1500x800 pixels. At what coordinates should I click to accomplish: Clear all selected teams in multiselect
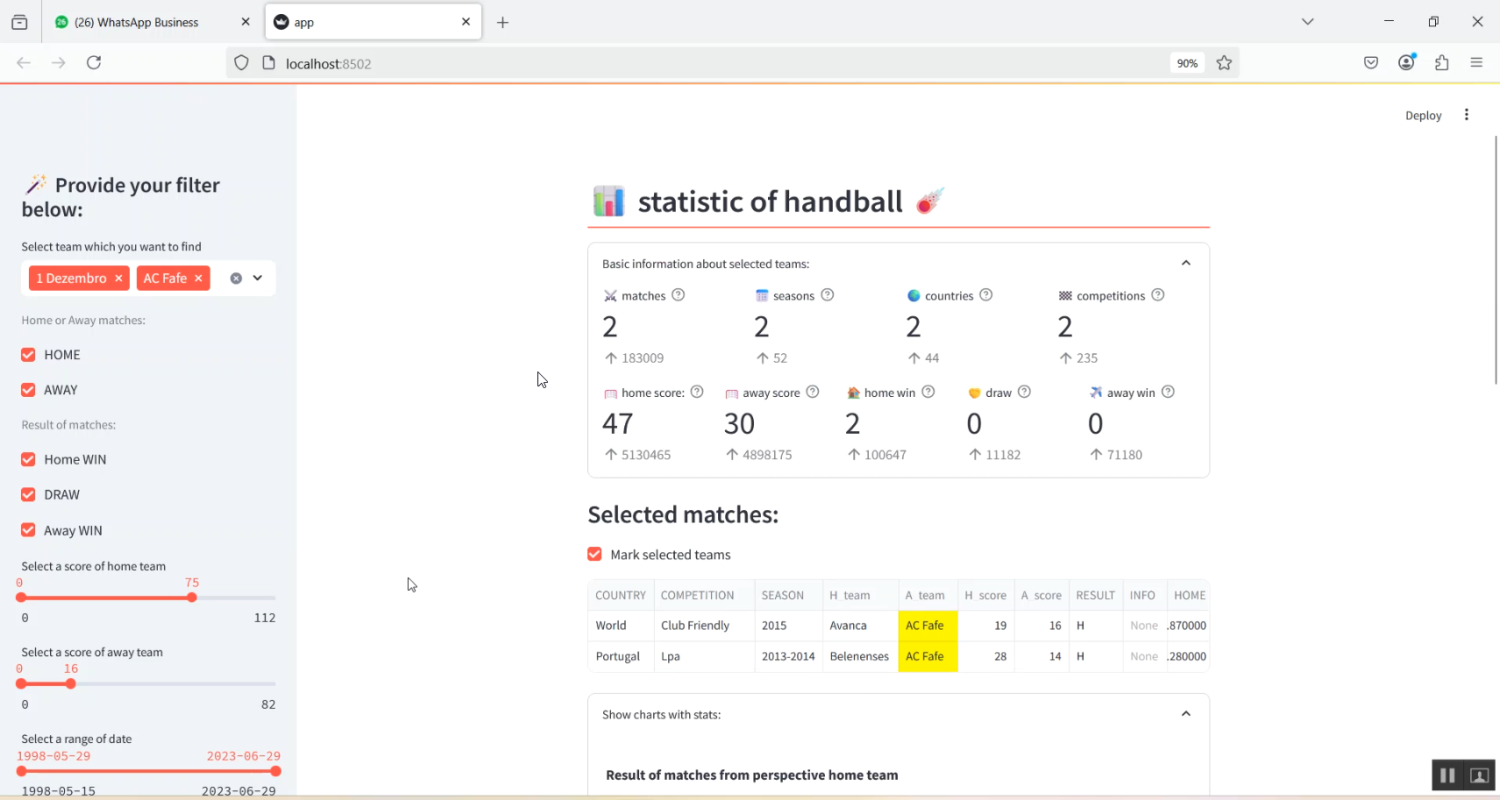(x=236, y=278)
